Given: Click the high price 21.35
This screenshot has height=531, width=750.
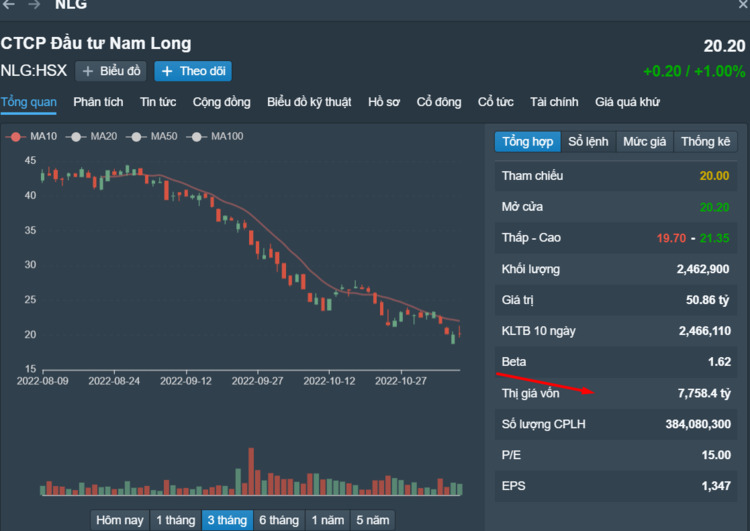Looking at the screenshot, I should pyautogui.click(x=714, y=238).
